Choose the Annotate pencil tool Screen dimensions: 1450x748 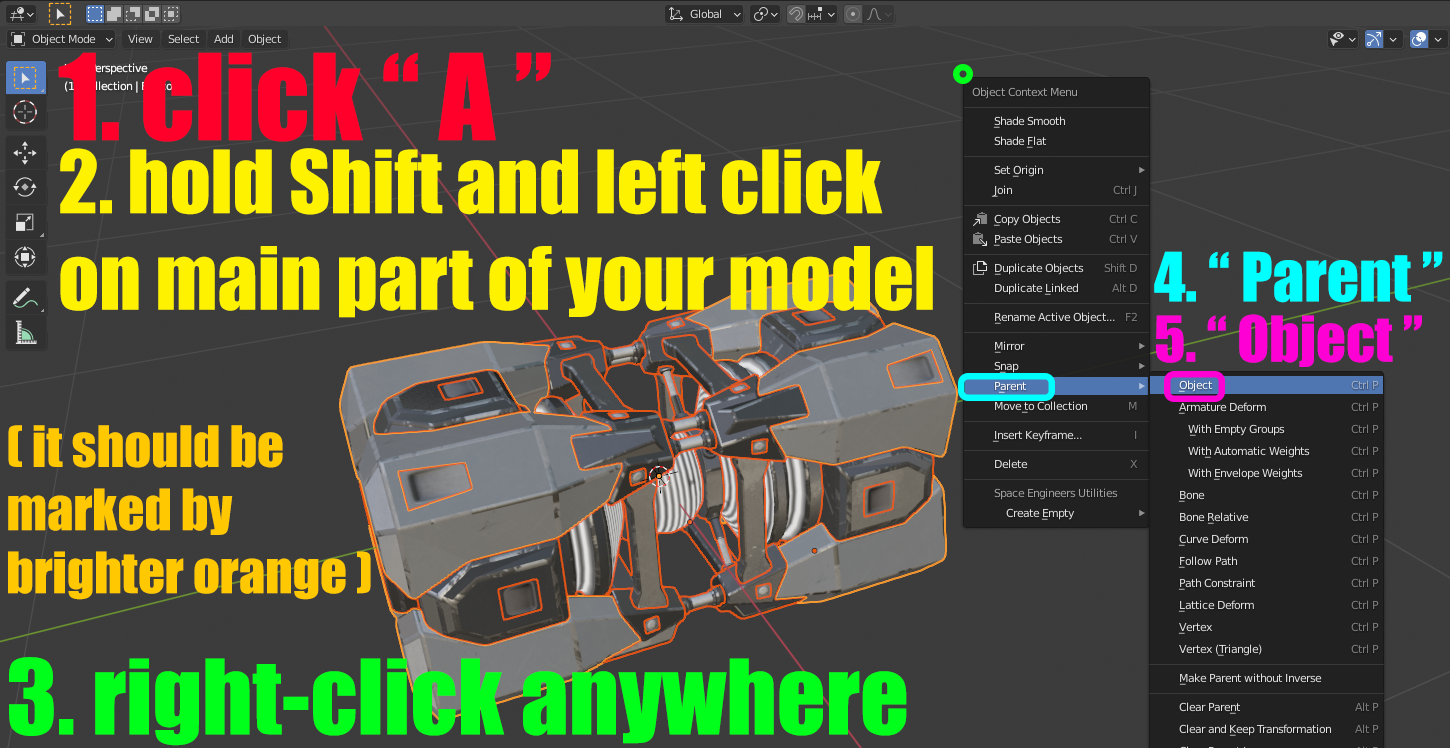pos(26,297)
